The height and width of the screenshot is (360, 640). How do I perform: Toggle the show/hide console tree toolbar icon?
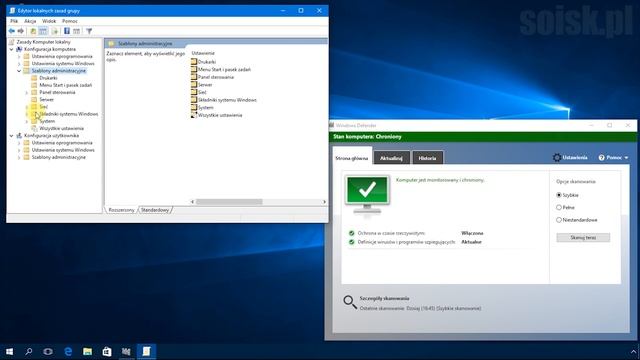[43, 31]
